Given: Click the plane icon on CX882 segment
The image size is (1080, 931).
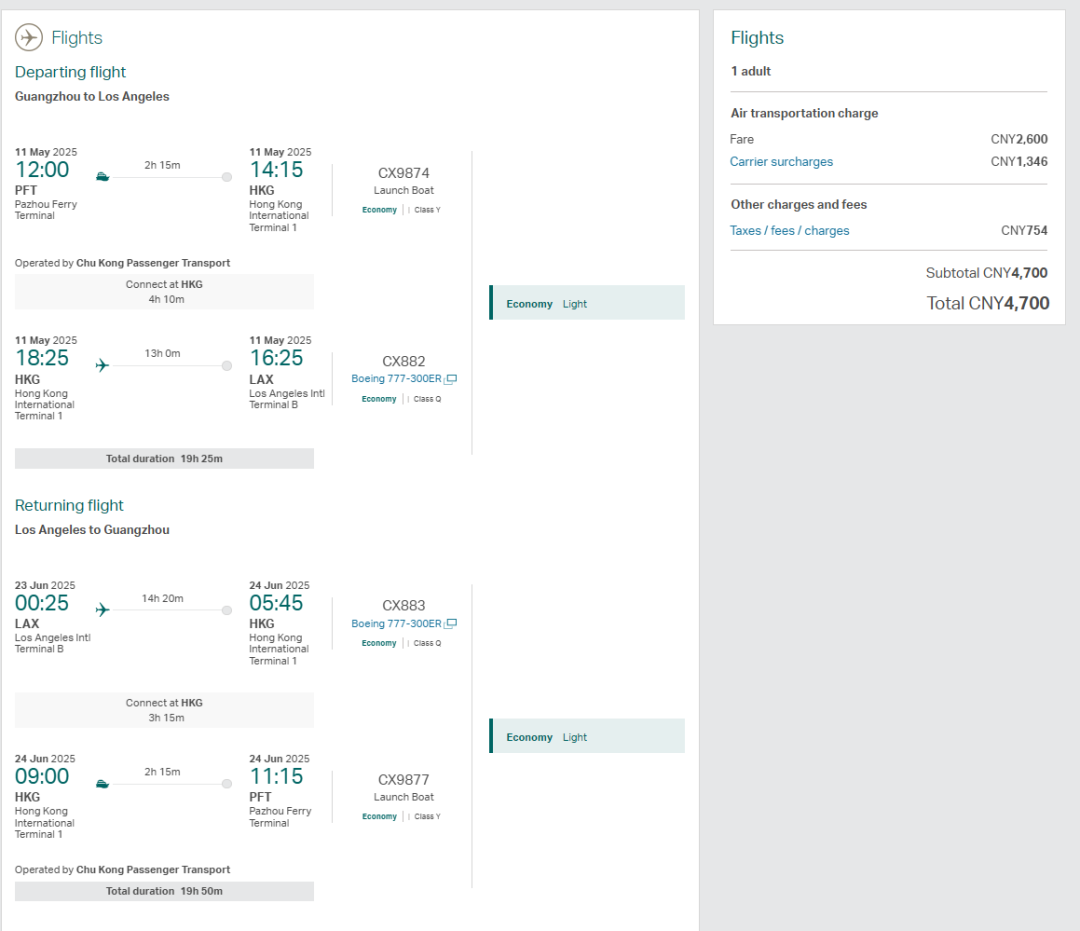Looking at the screenshot, I should (x=102, y=366).
